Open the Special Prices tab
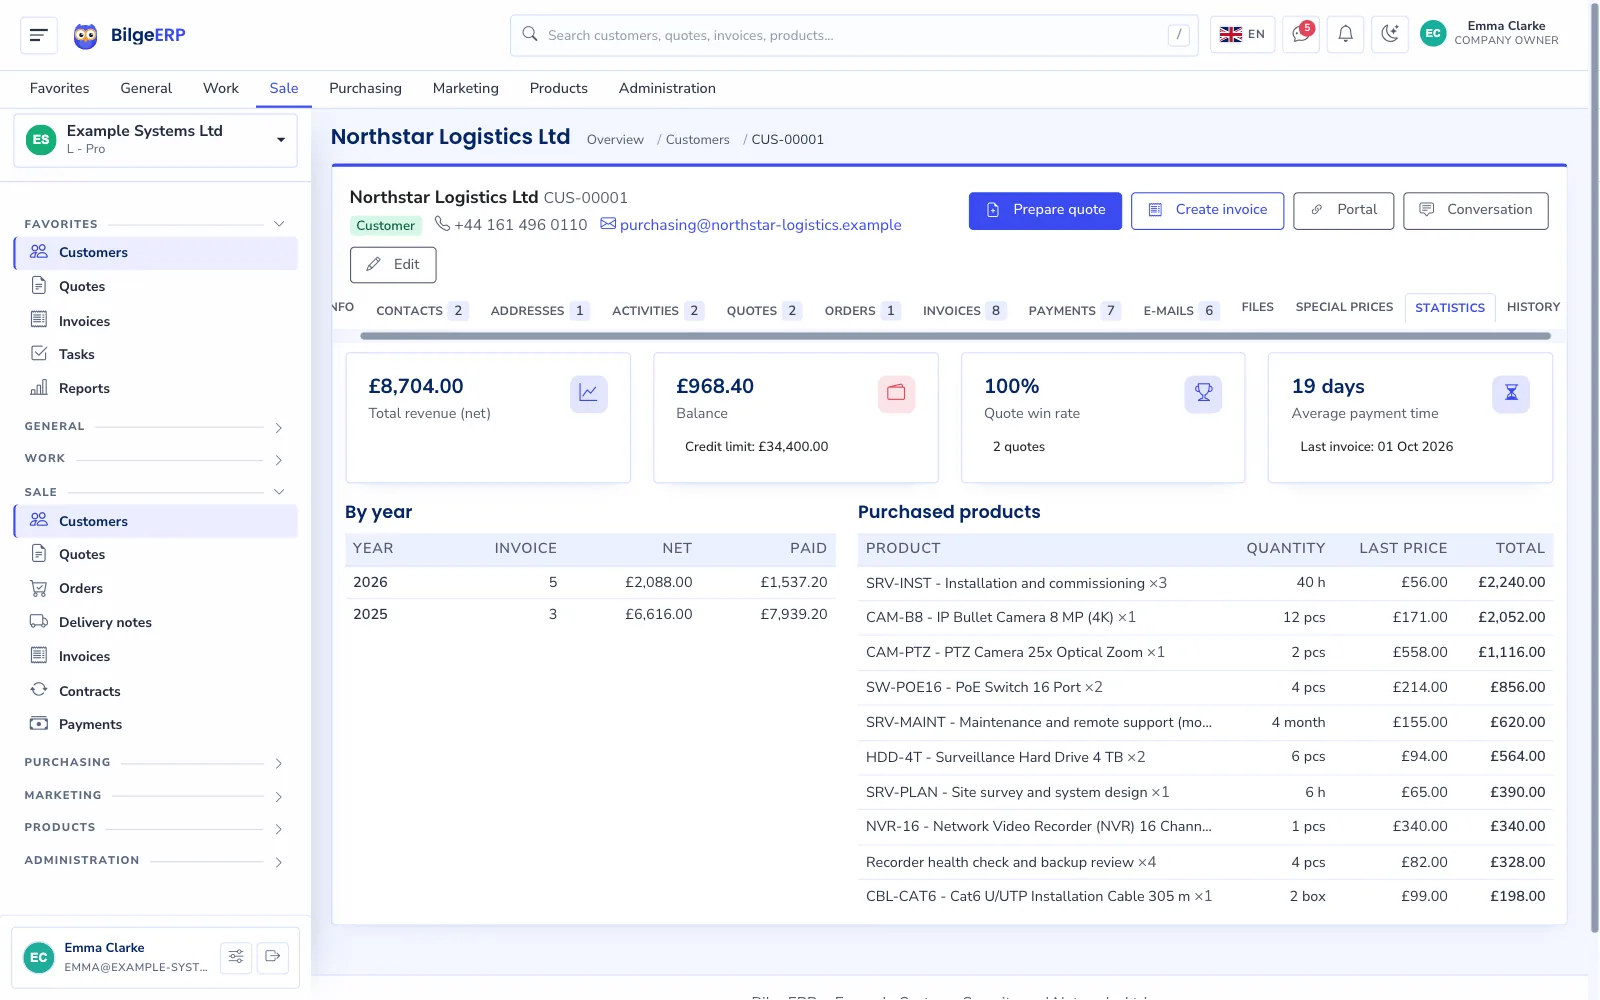1600x1000 pixels. pyautogui.click(x=1344, y=307)
